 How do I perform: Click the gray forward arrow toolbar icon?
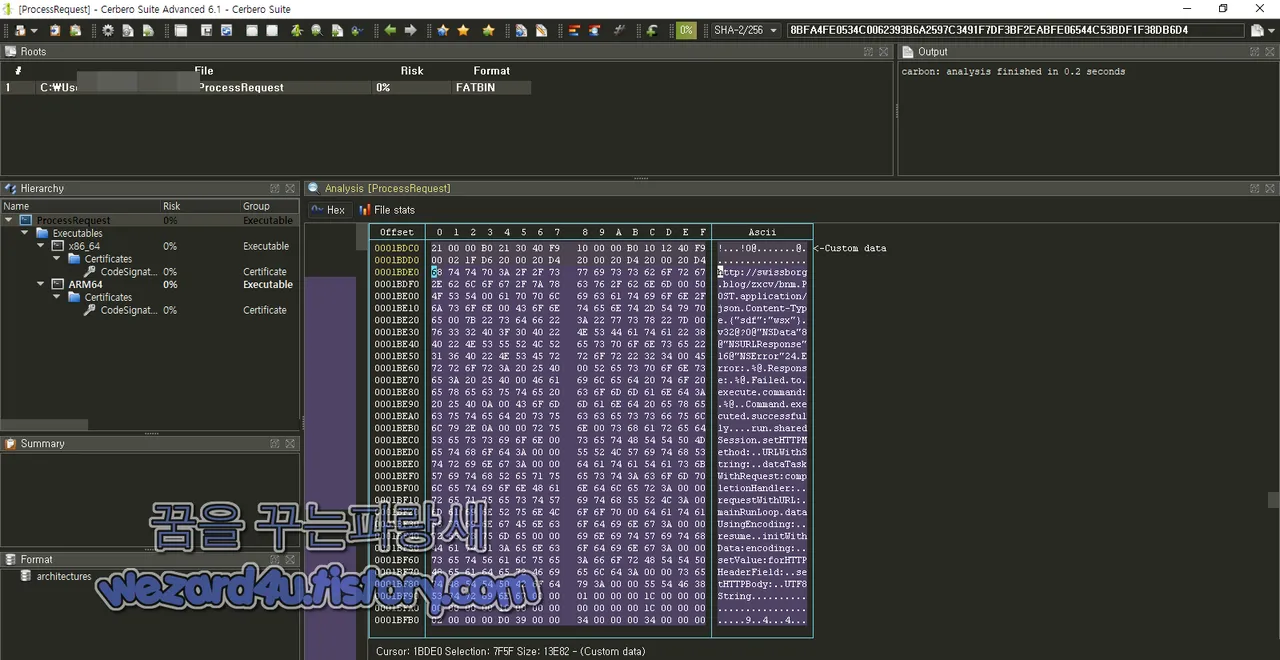[410, 31]
